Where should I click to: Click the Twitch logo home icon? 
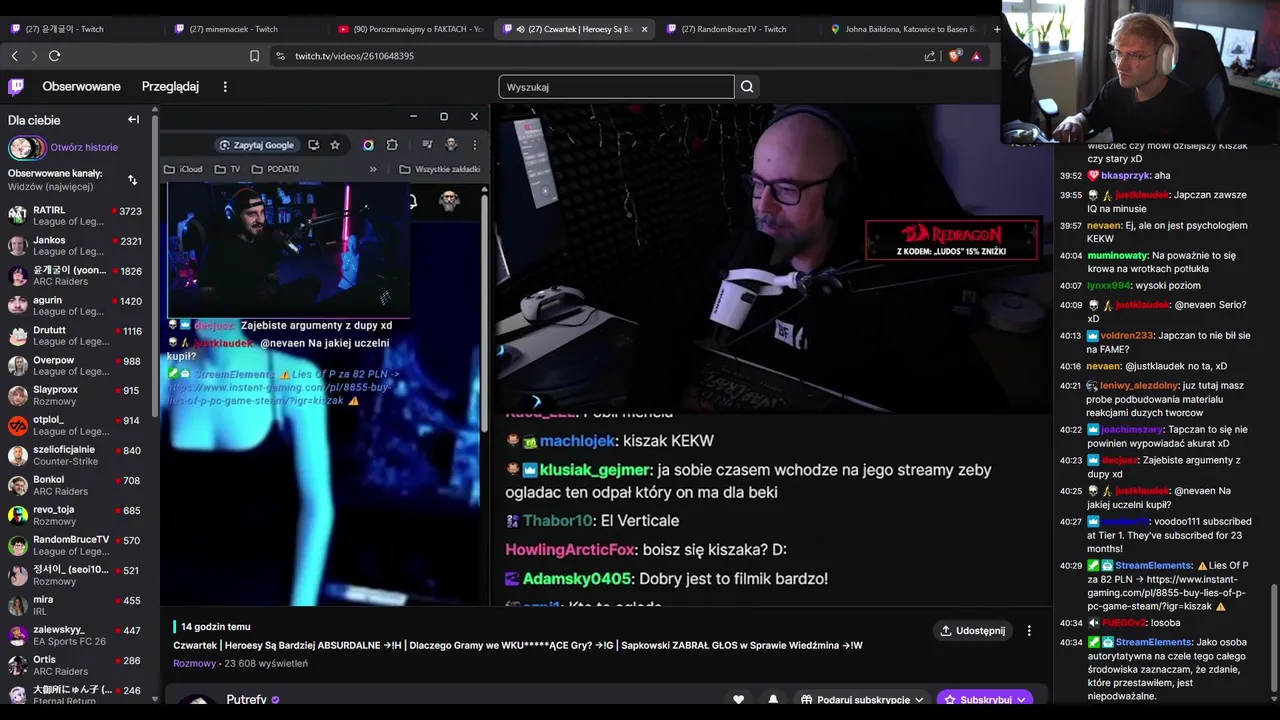point(16,87)
